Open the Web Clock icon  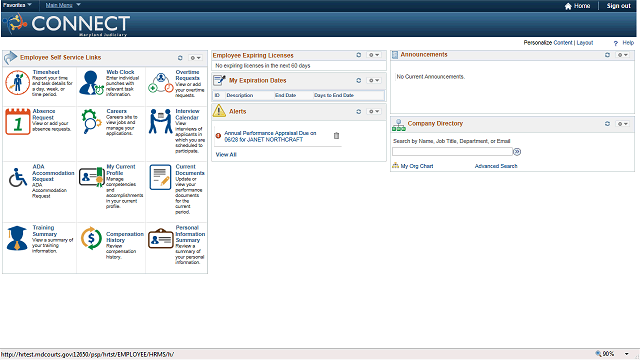pyautogui.click(x=91, y=82)
